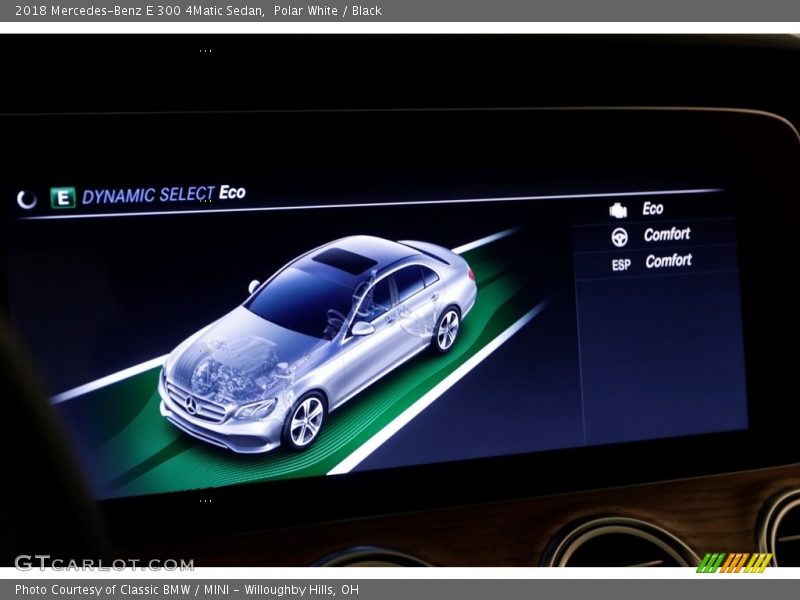Tap the ESP icon label
The height and width of the screenshot is (600, 800).
621,265
